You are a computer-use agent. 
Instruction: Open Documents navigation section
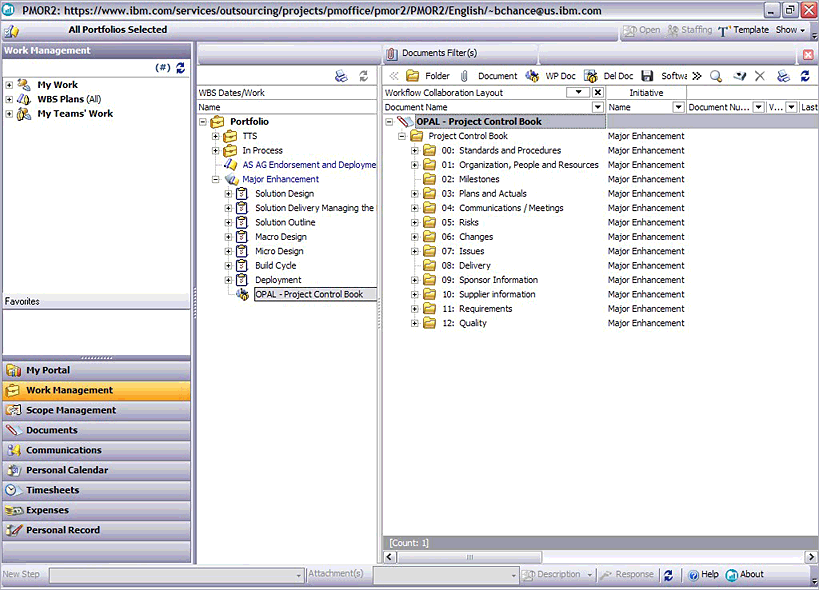pos(97,430)
